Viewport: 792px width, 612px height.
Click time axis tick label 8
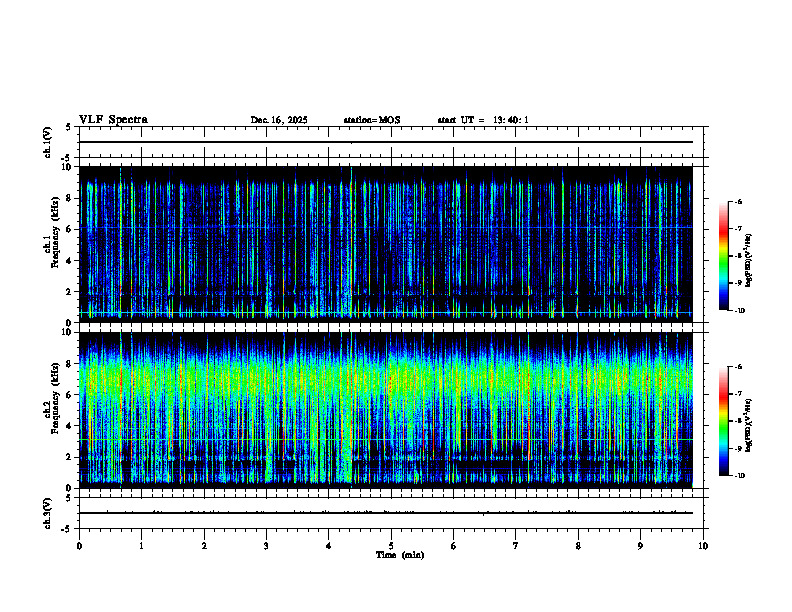coord(578,546)
